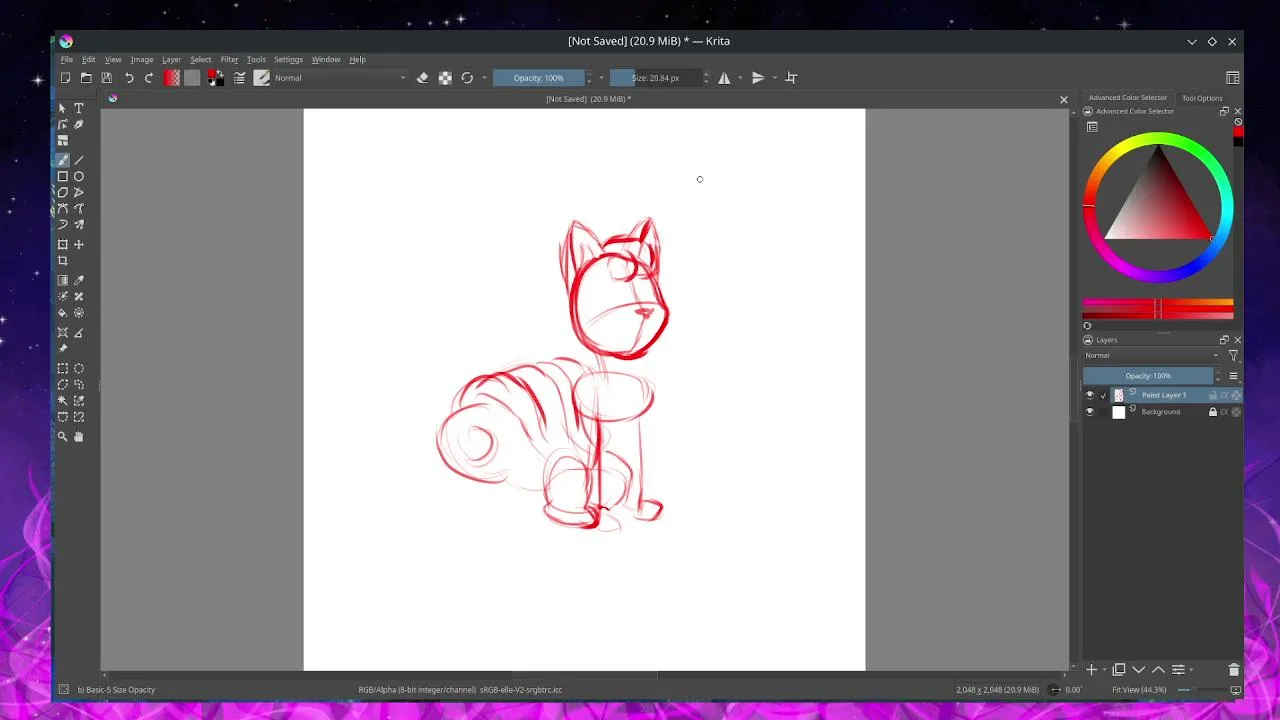Screen dimensions: 1280x720
Task: Select the Transform tool
Action: (63, 244)
